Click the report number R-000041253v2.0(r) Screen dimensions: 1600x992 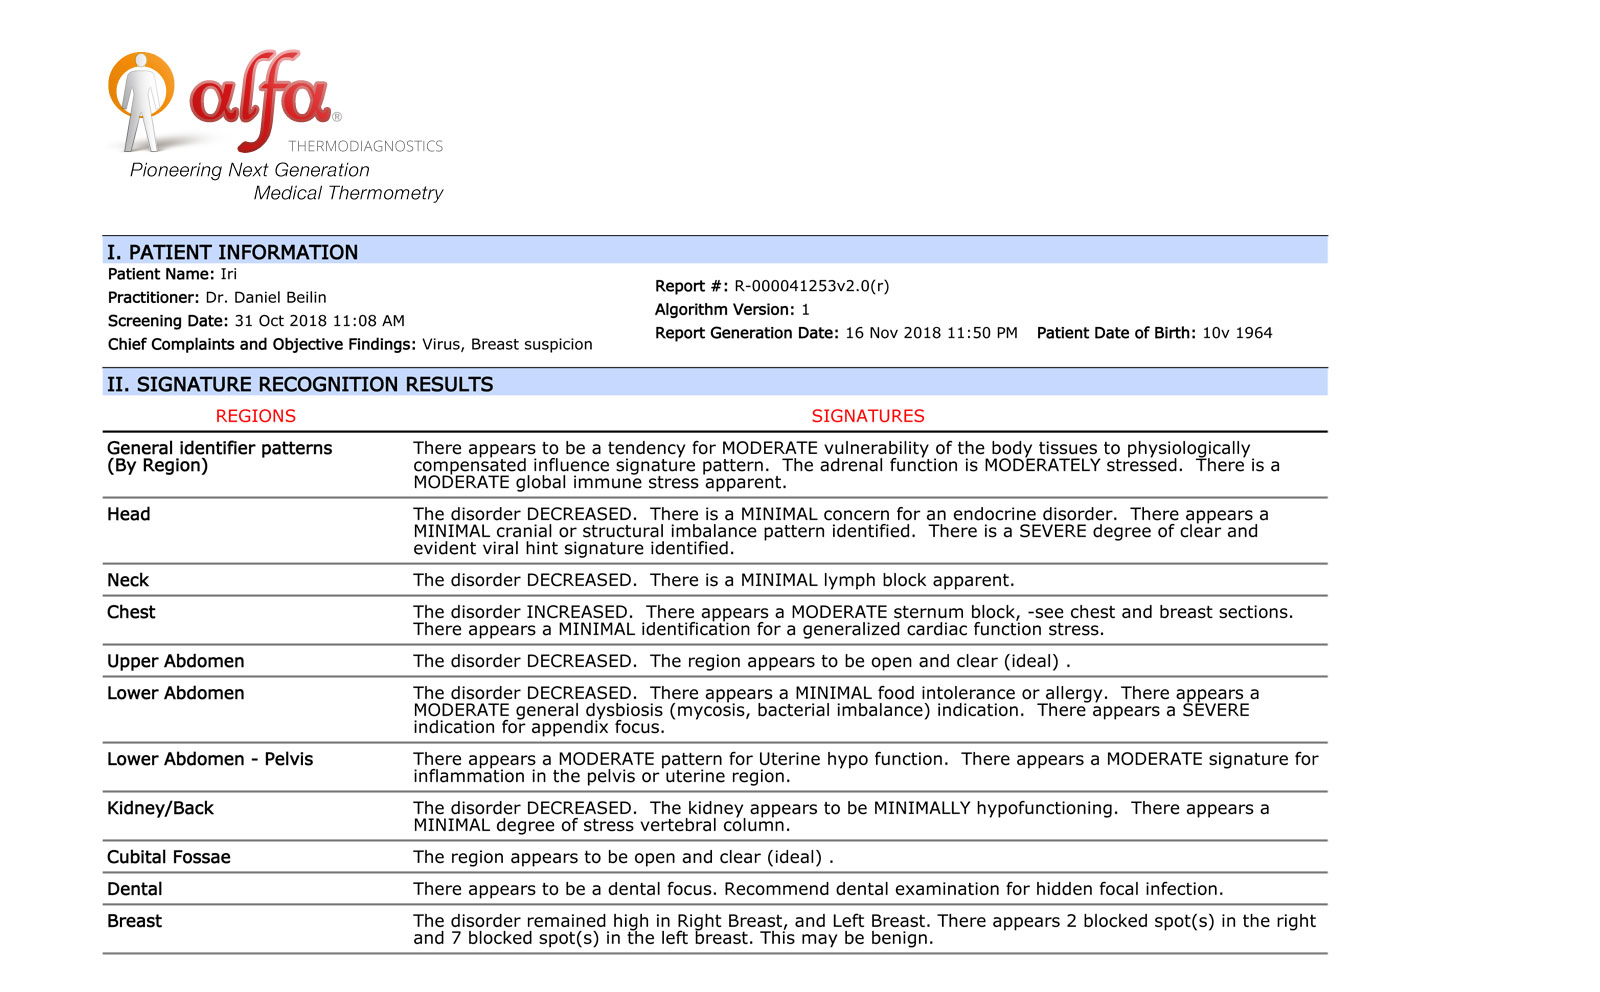(x=811, y=286)
